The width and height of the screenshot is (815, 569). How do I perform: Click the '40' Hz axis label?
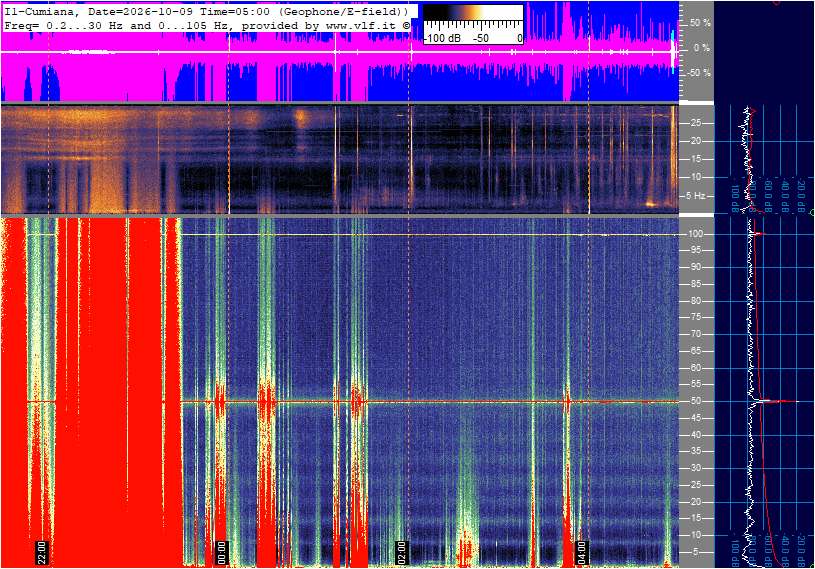pos(696,435)
